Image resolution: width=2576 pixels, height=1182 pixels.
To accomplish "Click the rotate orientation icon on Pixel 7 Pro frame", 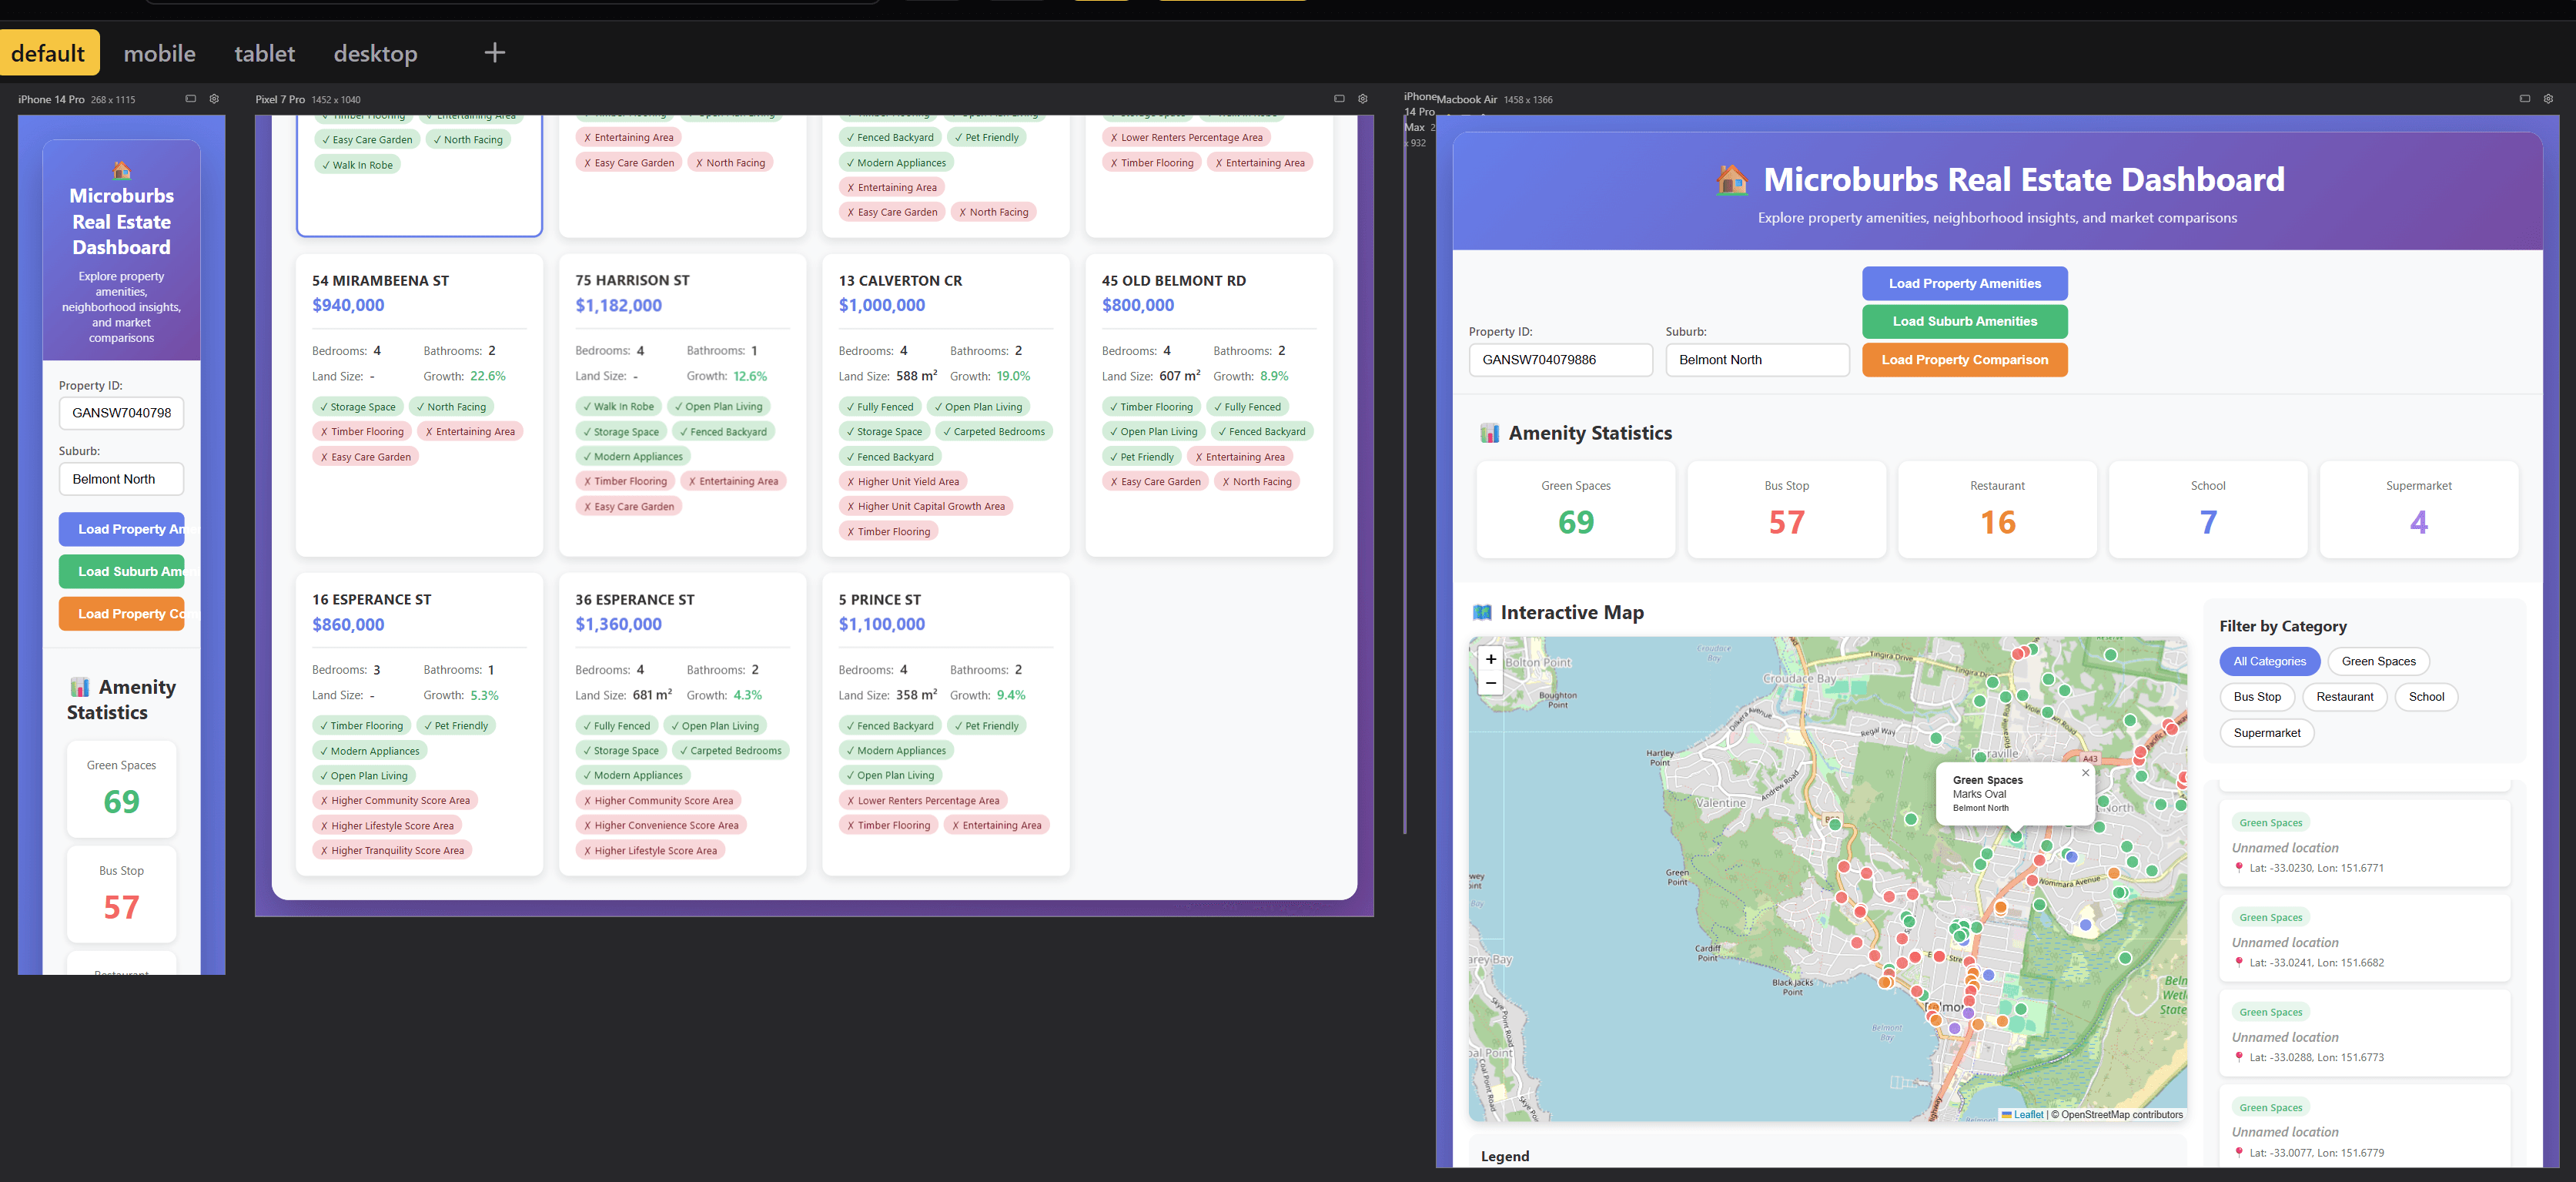I will pyautogui.click(x=1339, y=99).
